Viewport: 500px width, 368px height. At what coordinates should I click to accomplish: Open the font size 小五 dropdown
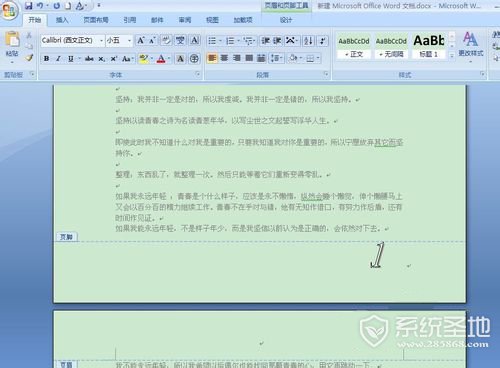[130, 41]
